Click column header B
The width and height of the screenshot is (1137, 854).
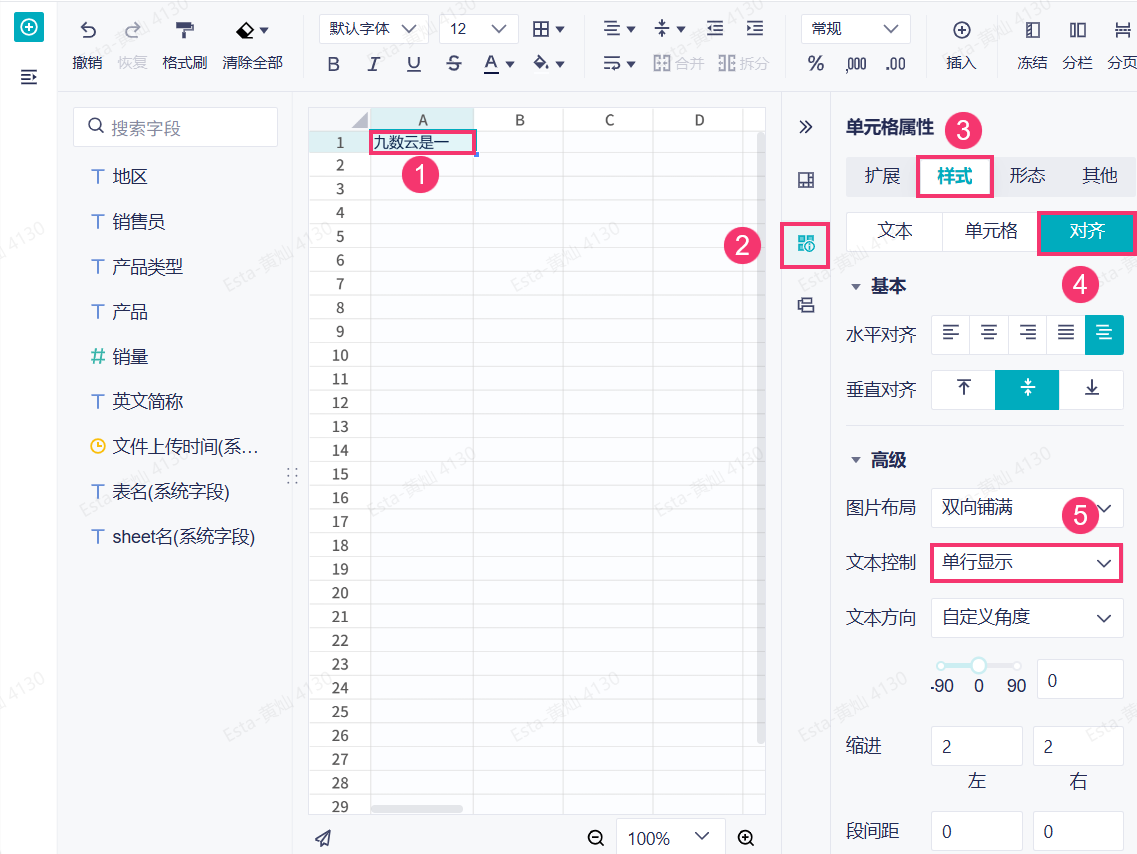click(519, 120)
